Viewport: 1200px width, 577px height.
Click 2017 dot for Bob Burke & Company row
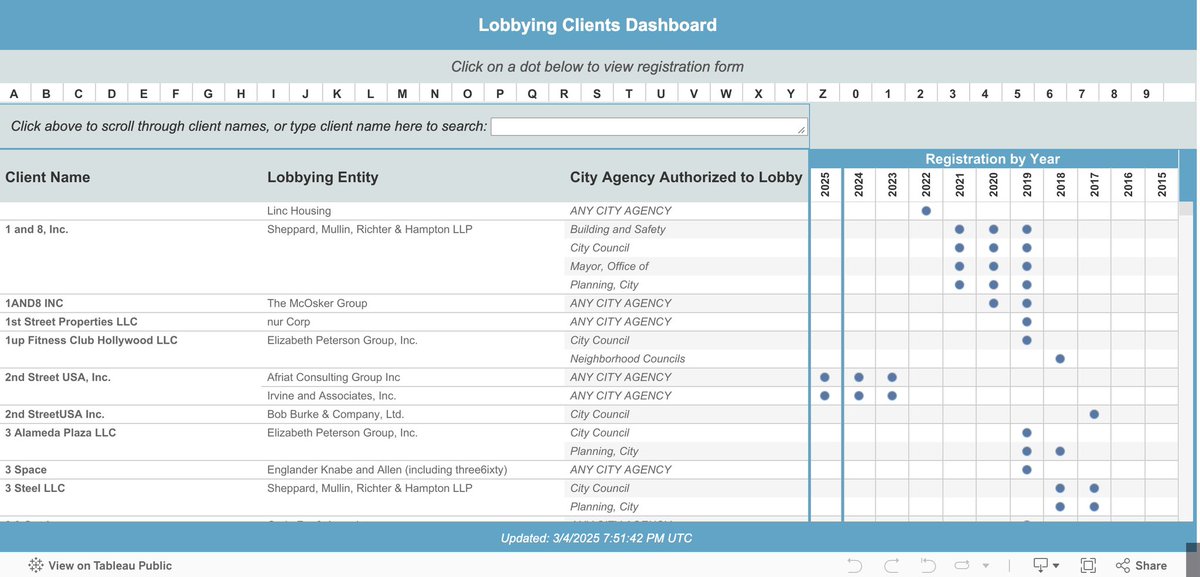pyautogui.click(x=1094, y=414)
